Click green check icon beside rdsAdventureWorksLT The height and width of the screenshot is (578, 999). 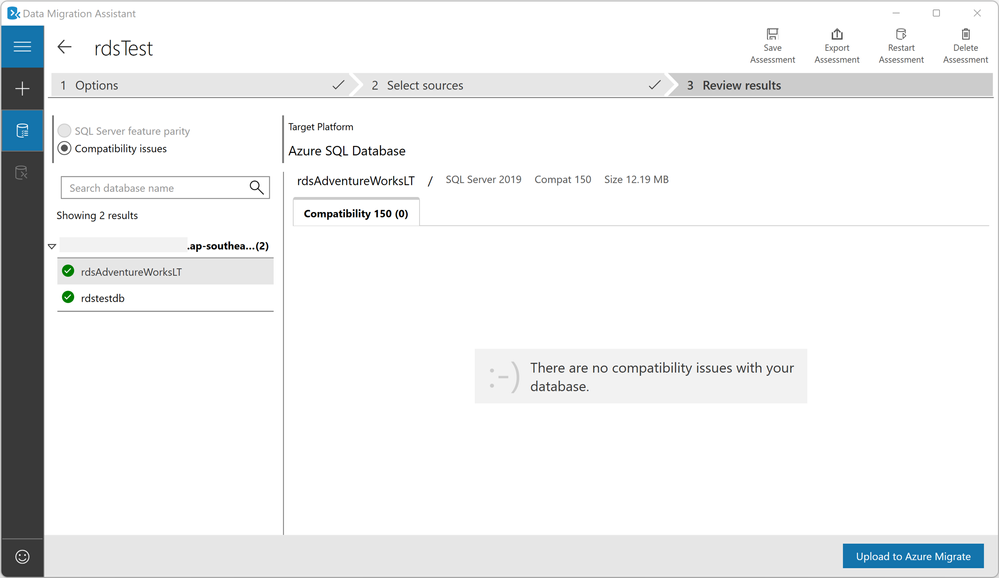(x=68, y=271)
